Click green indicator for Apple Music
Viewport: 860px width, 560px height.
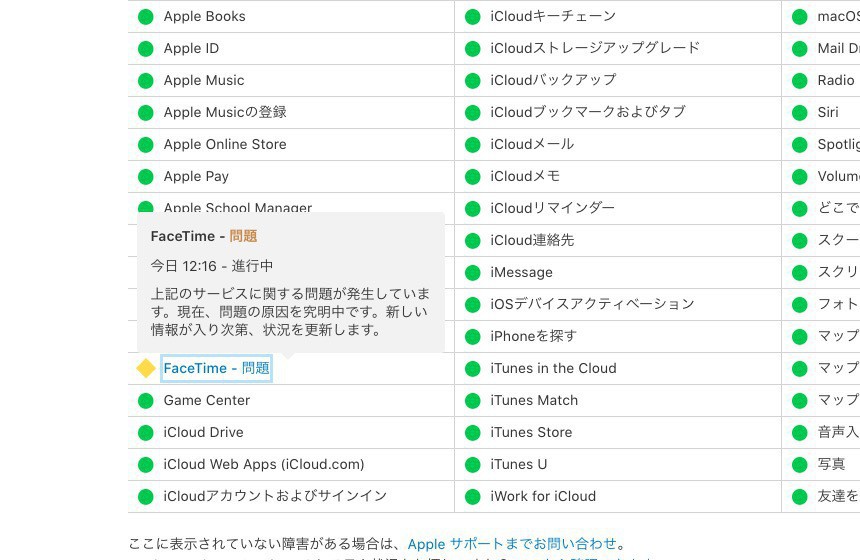point(146,81)
